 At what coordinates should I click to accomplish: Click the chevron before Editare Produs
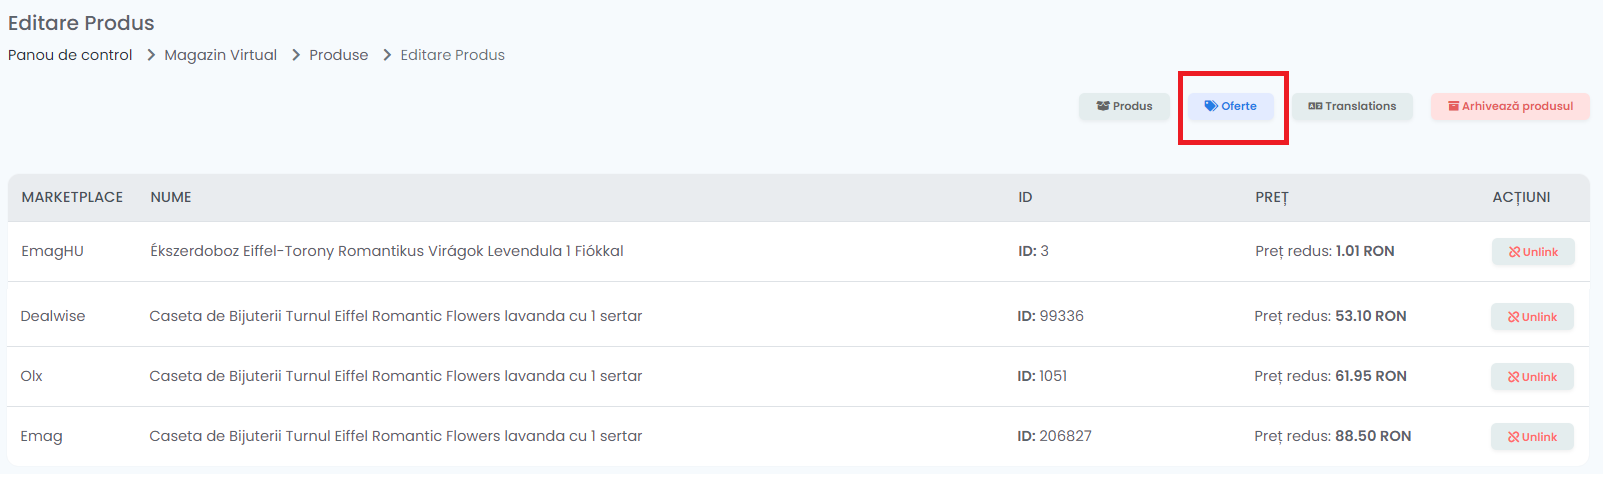click(x=387, y=55)
